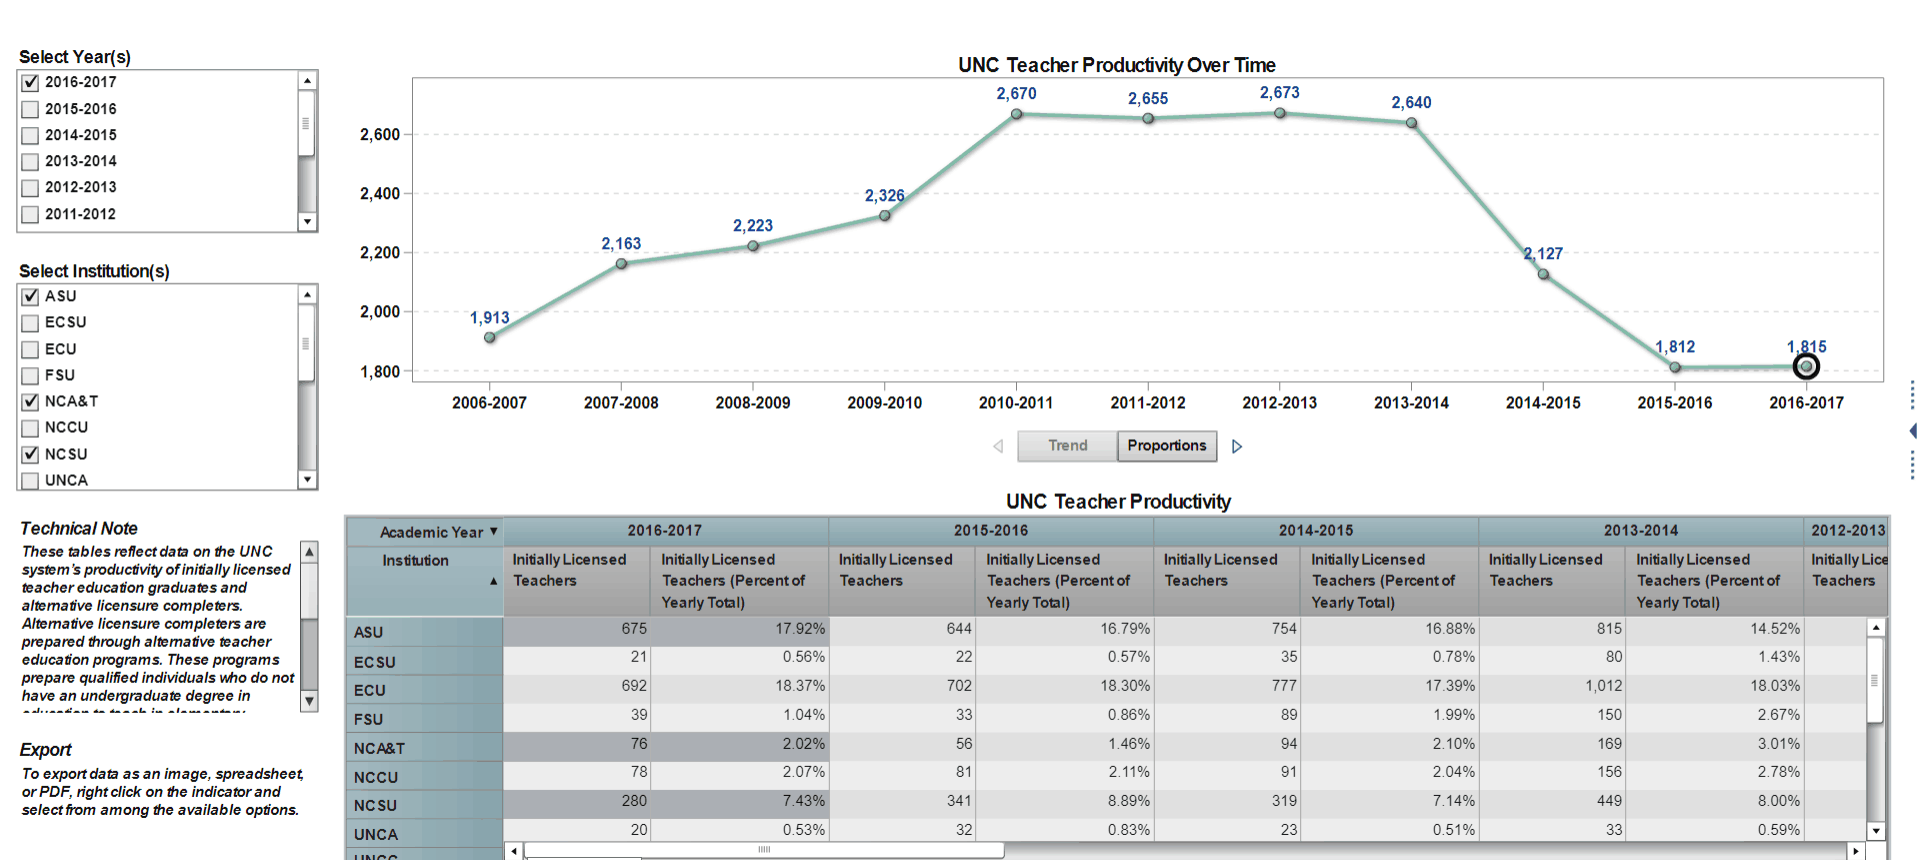Uncheck the 2016-2017 year checkbox
Screen dimensions: 1920x860
click(31, 83)
